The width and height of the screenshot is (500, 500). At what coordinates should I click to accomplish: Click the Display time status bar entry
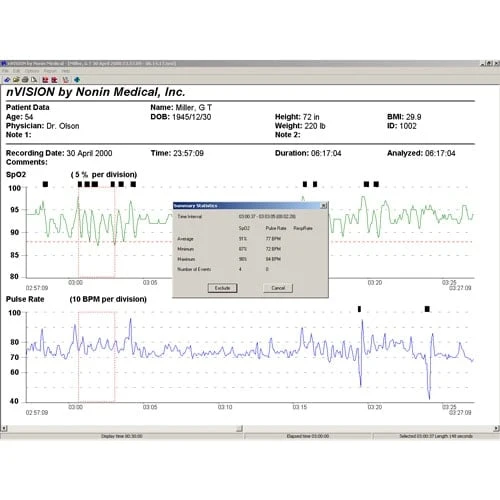coord(122,436)
